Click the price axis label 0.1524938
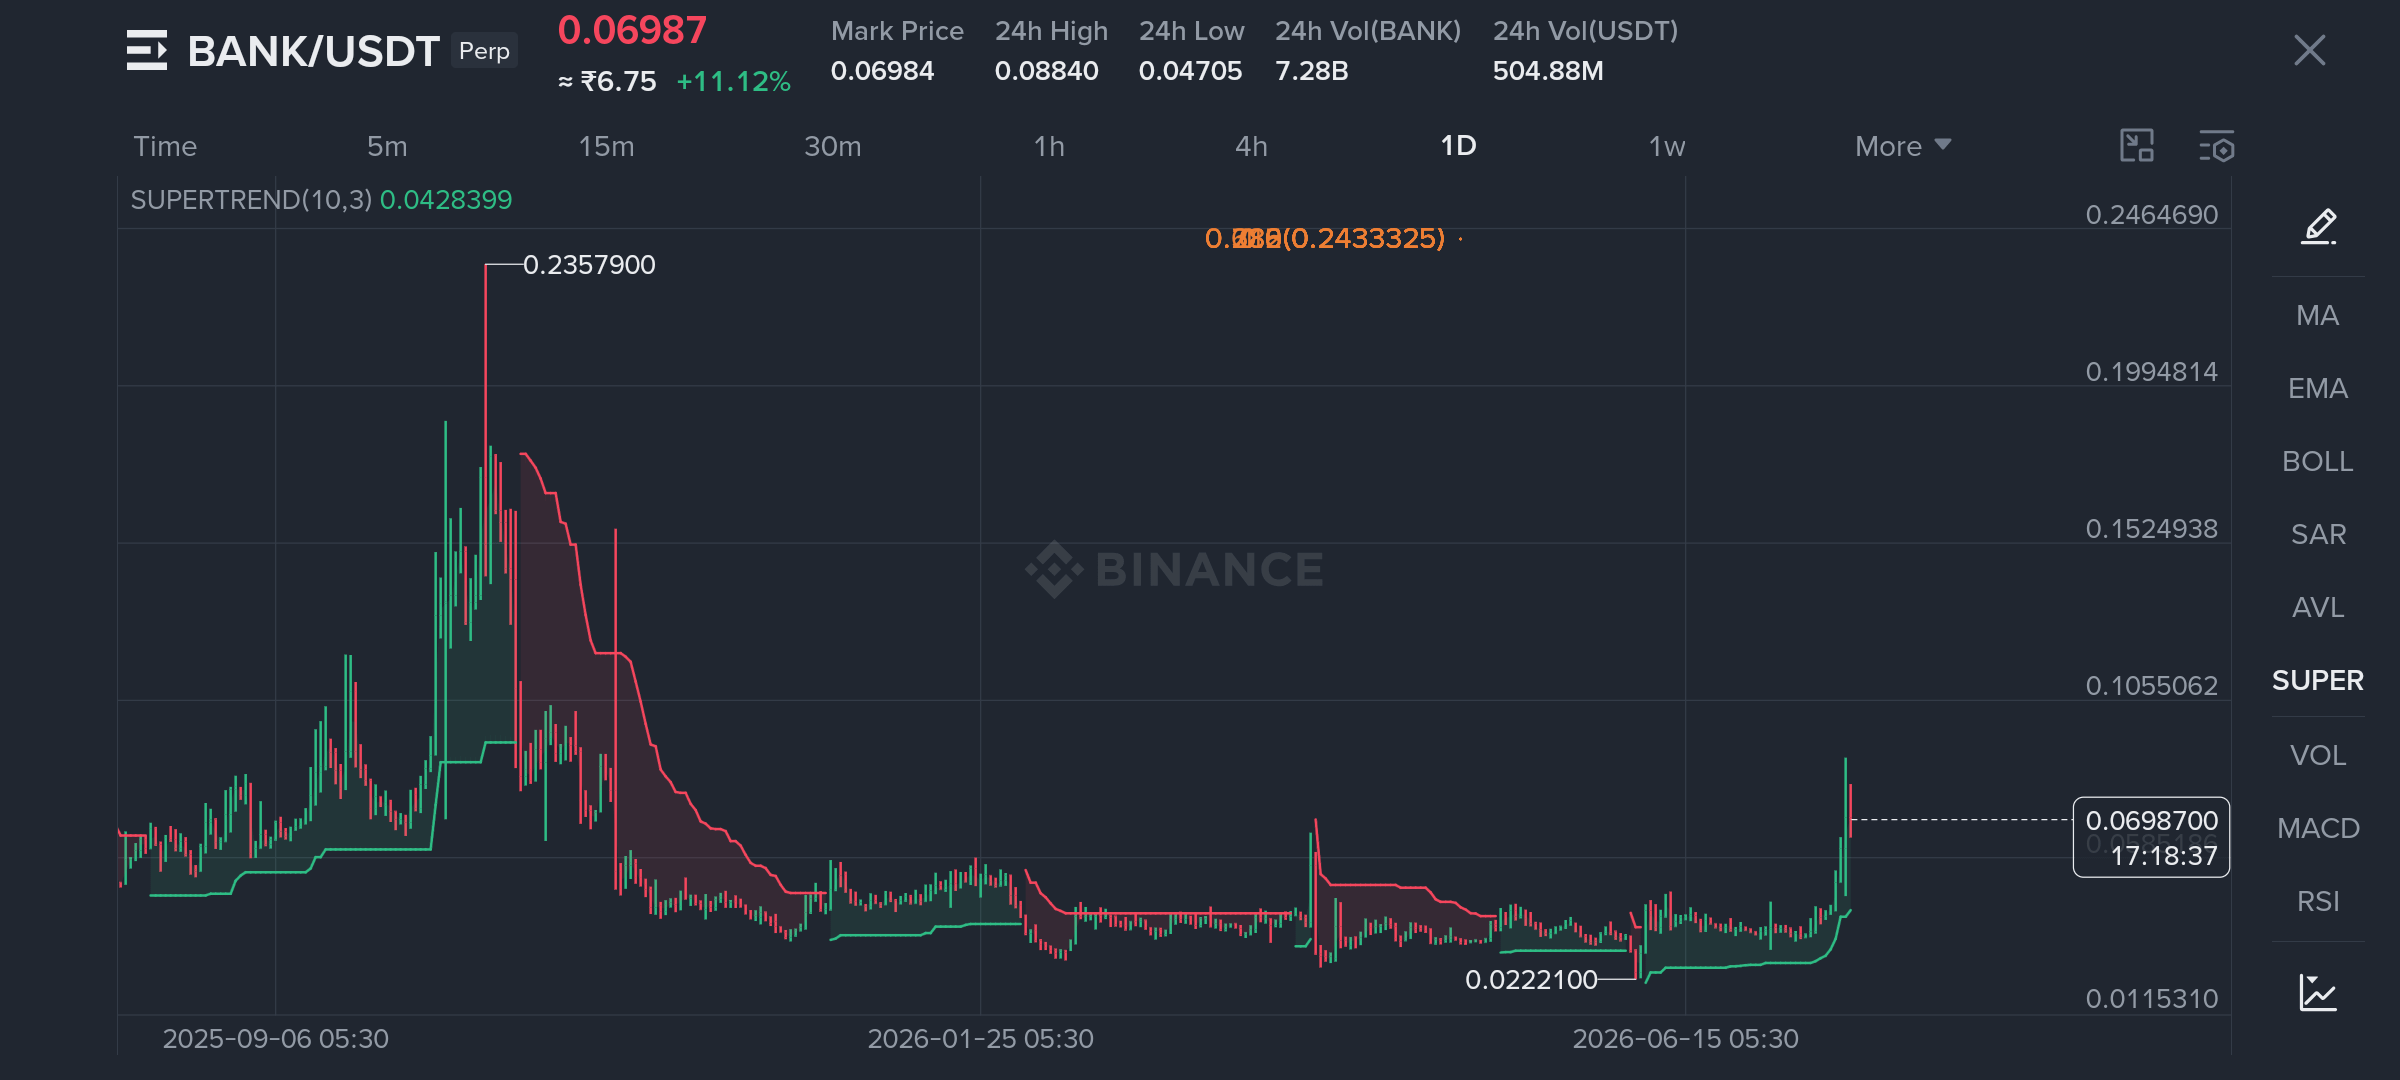This screenshot has height=1080, width=2400. pyautogui.click(x=2151, y=529)
